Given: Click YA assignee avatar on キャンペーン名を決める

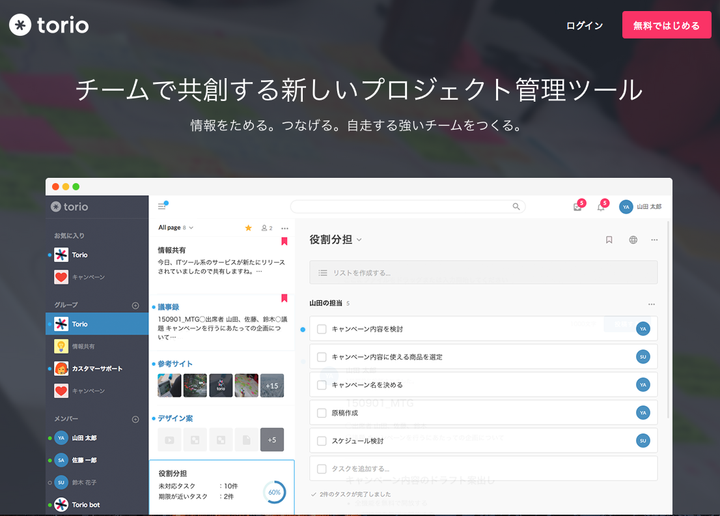Looking at the screenshot, I should pyautogui.click(x=643, y=385).
